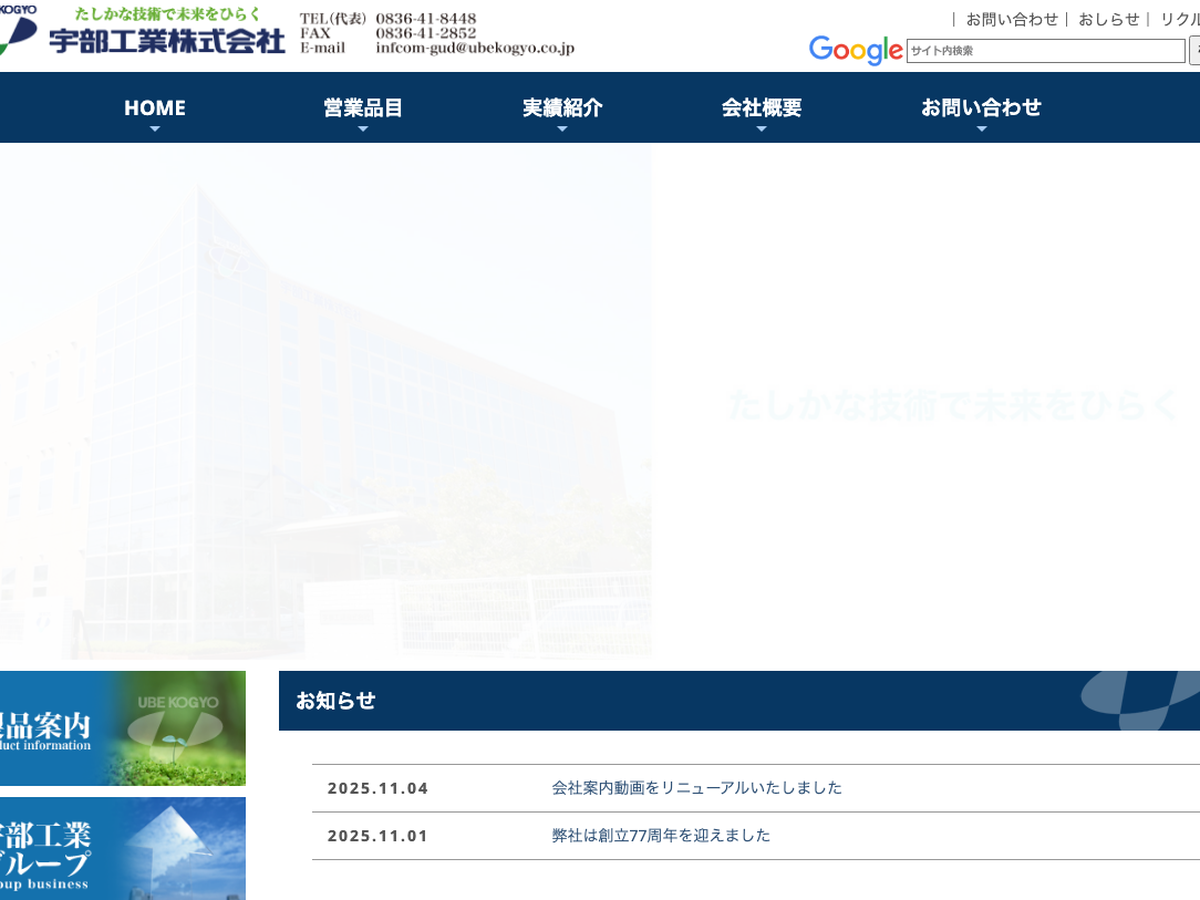Open the リクルート link at top right
The height and width of the screenshot is (900, 1200).
pos(1180,19)
